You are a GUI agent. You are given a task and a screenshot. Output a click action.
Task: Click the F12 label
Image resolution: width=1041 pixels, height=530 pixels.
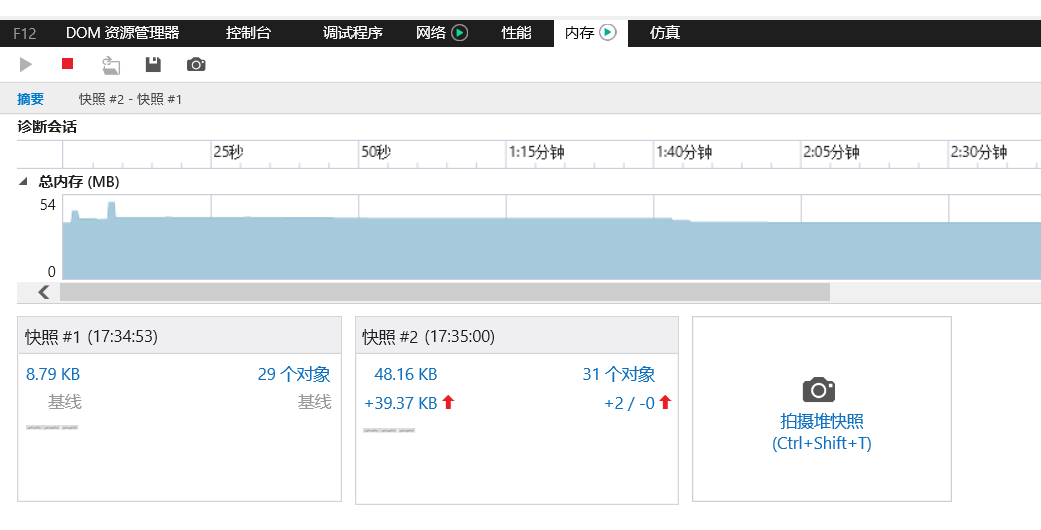click(x=25, y=33)
